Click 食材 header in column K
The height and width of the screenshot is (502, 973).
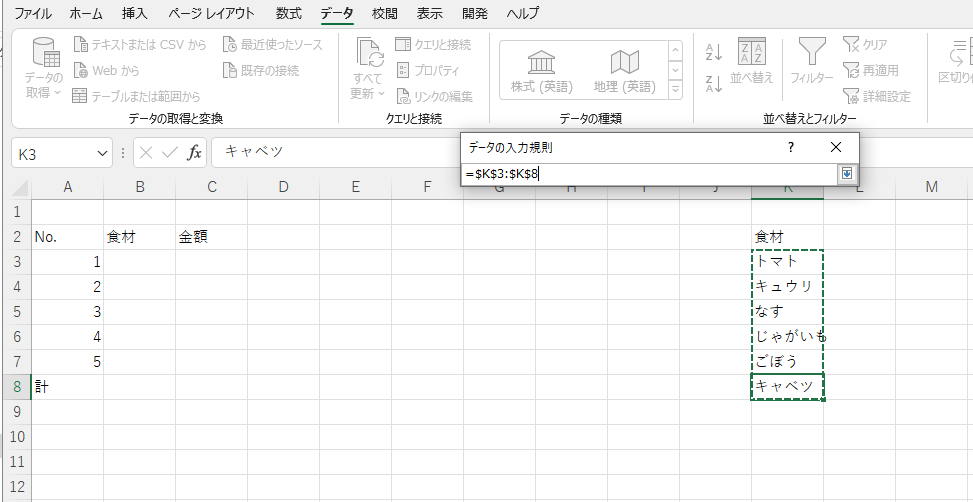tap(787, 236)
